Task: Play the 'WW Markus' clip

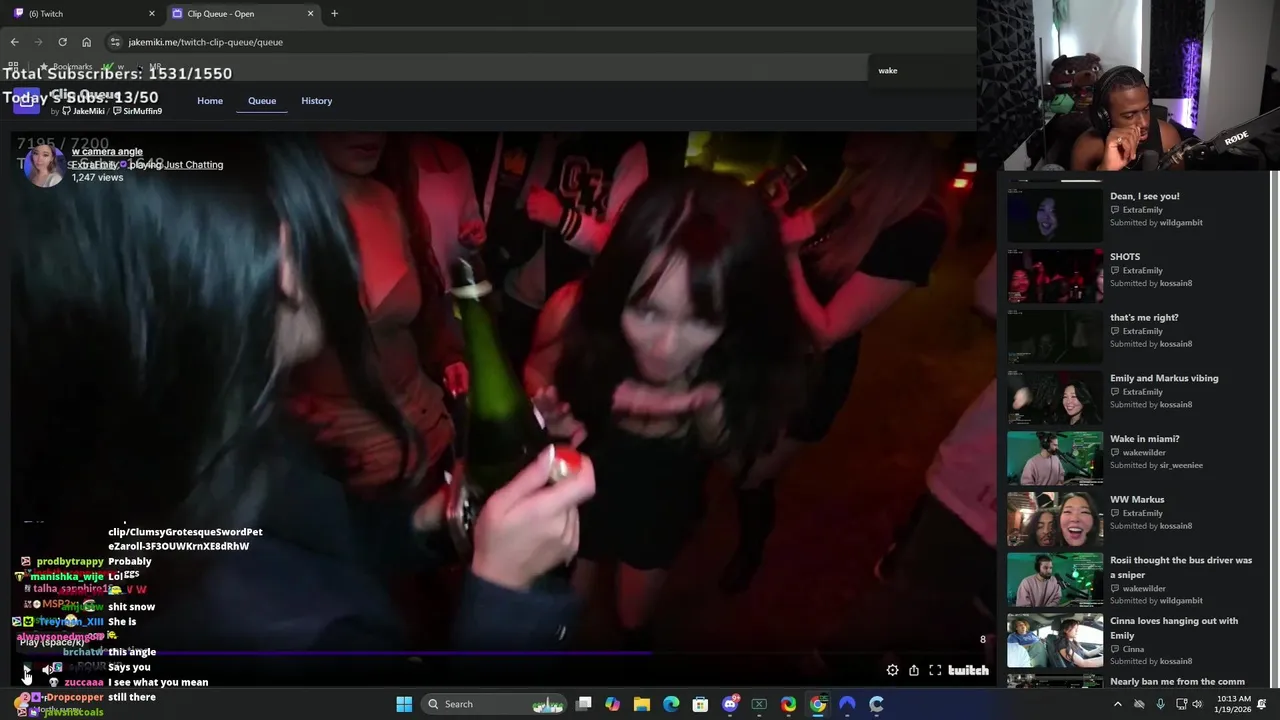Action: pos(1055,518)
